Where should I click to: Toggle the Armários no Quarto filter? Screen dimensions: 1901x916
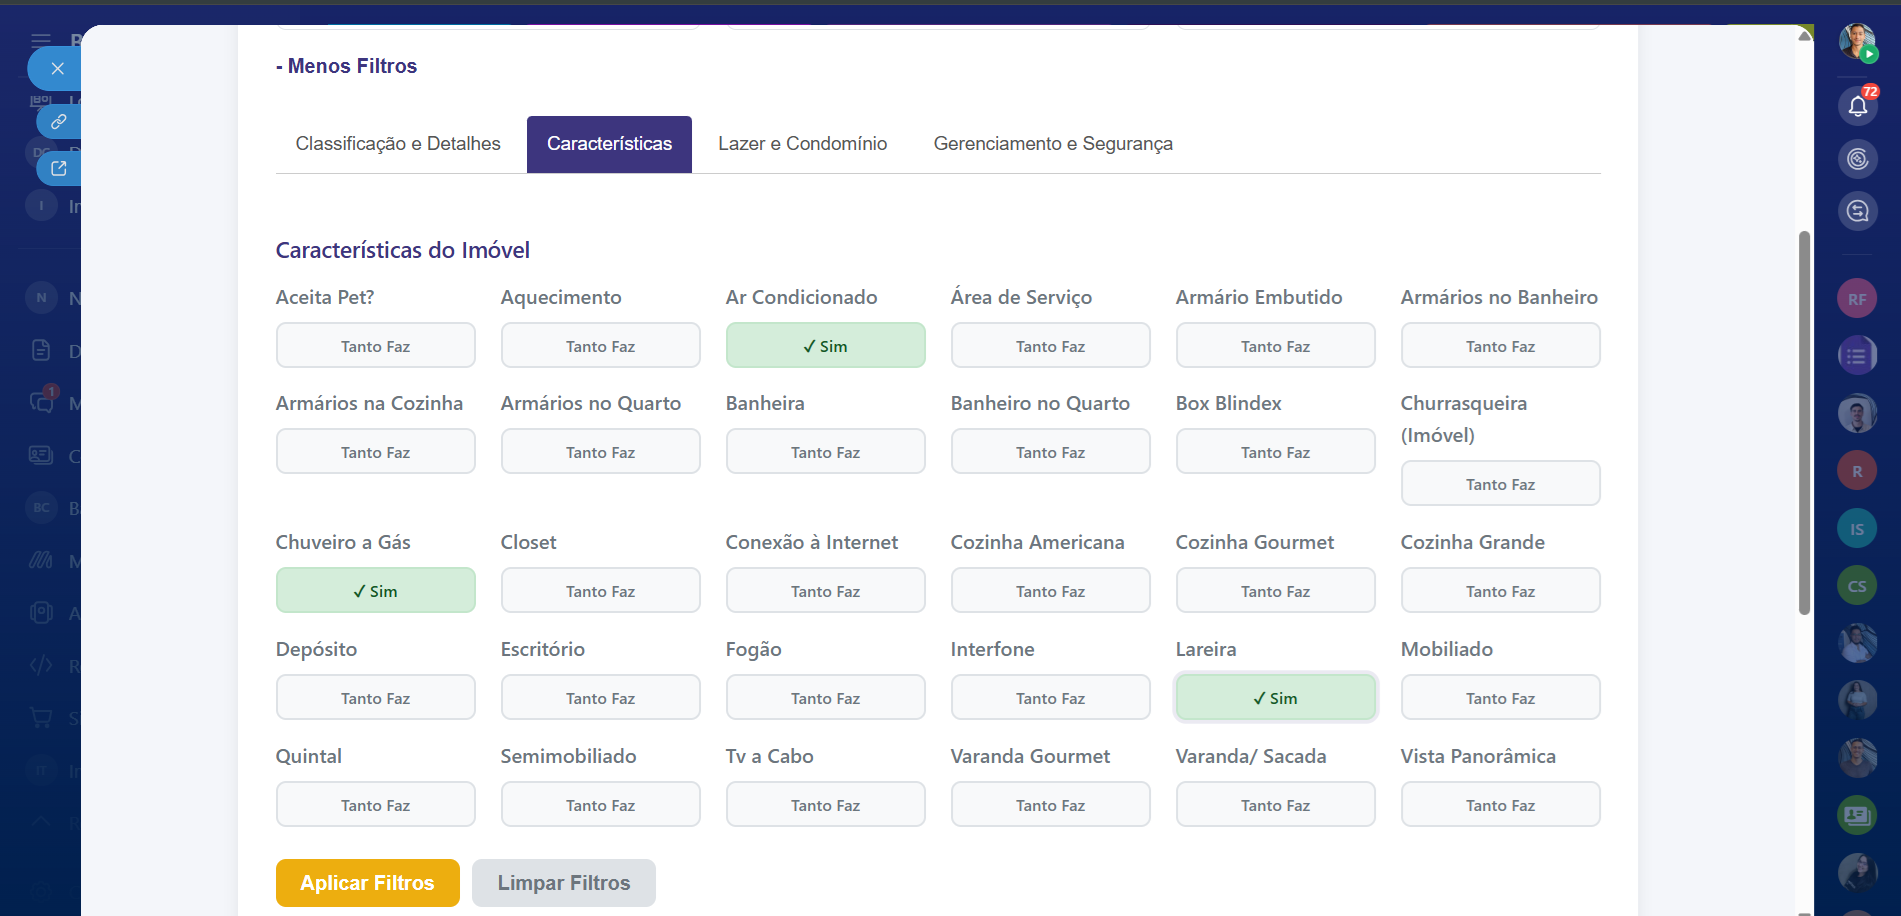click(x=601, y=452)
